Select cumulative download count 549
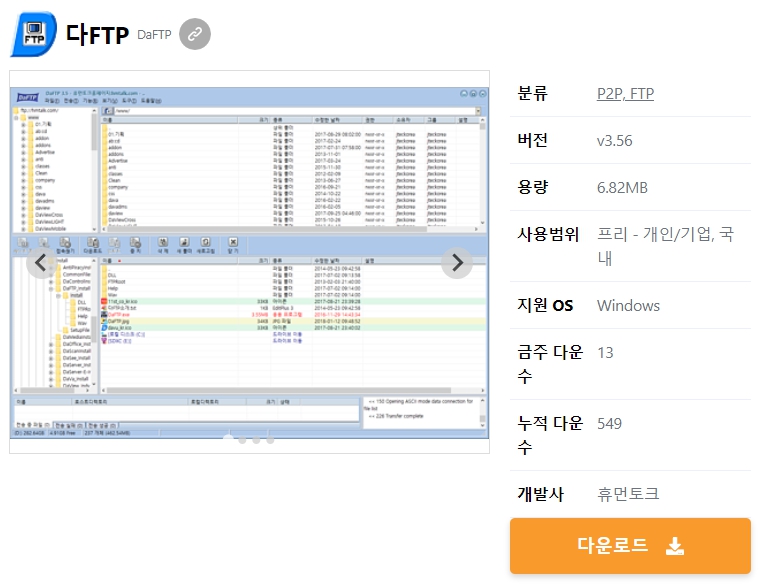 (609, 424)
